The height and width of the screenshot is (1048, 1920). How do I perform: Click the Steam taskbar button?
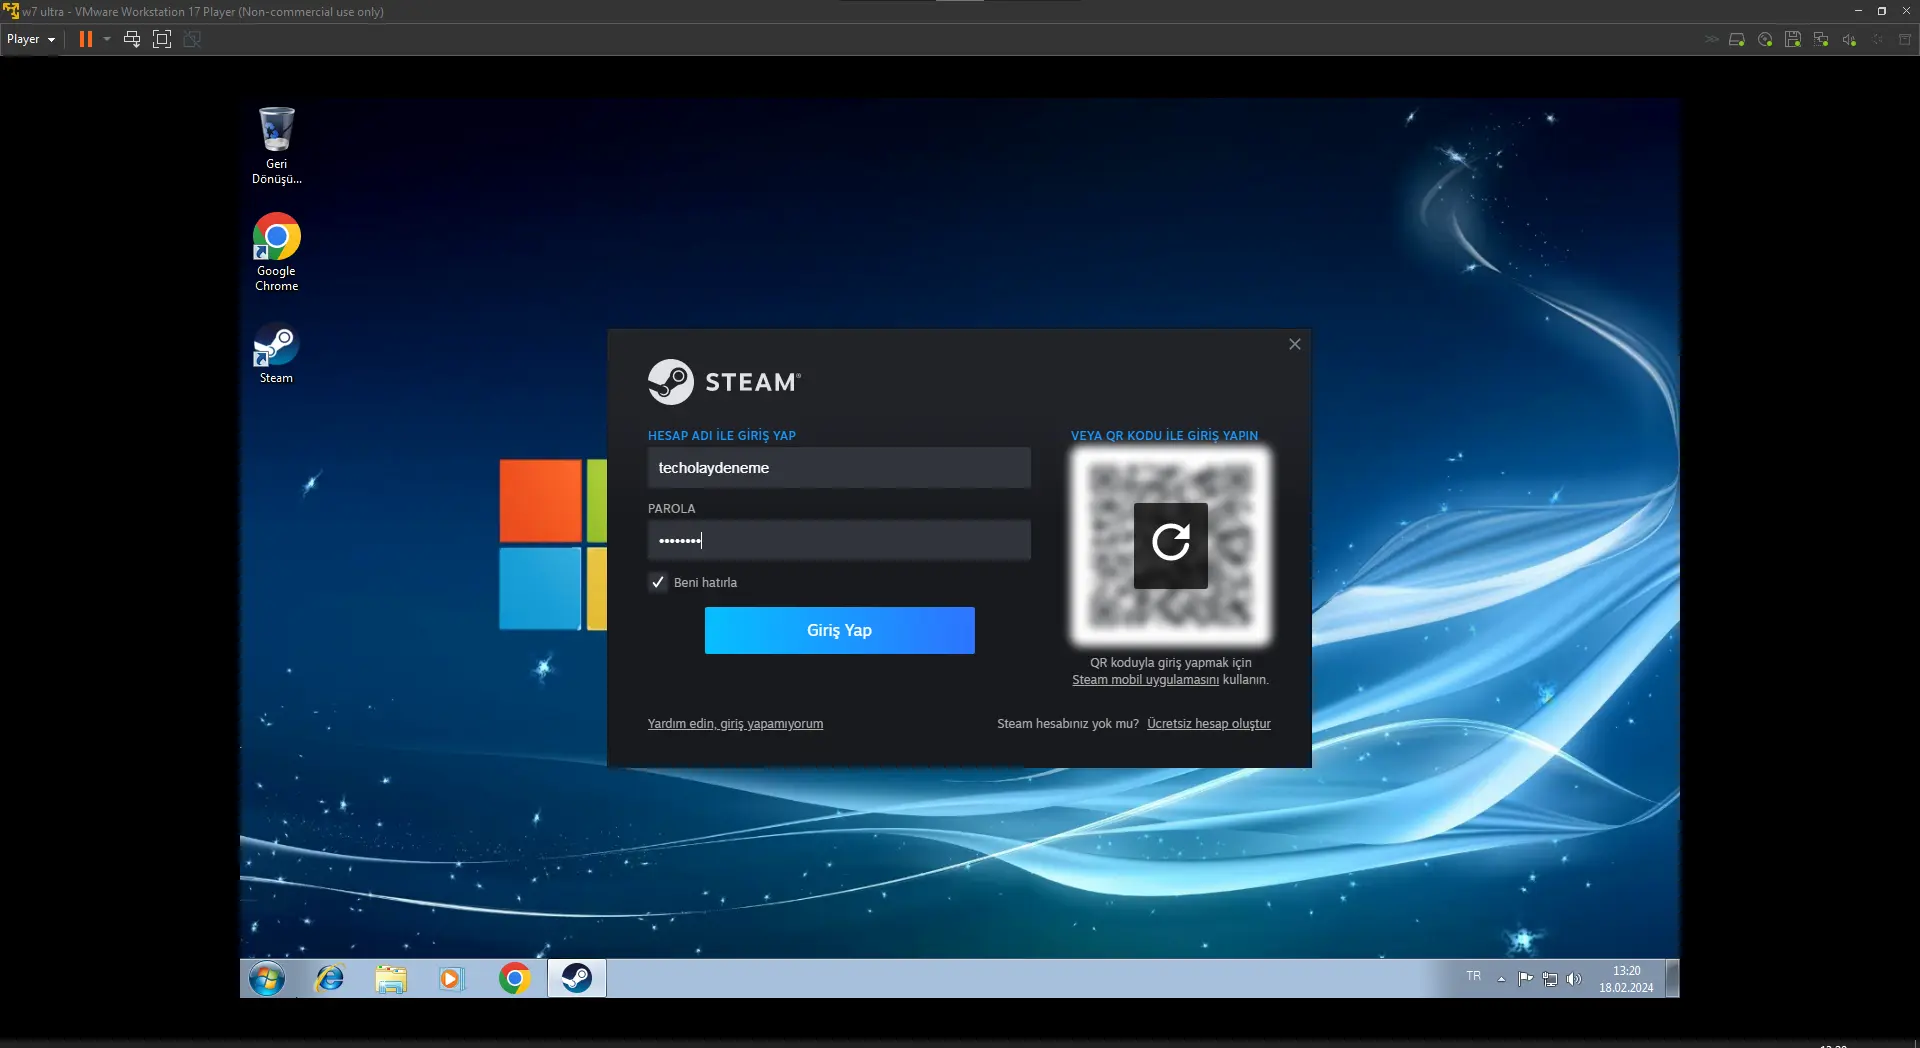point(577,979)
